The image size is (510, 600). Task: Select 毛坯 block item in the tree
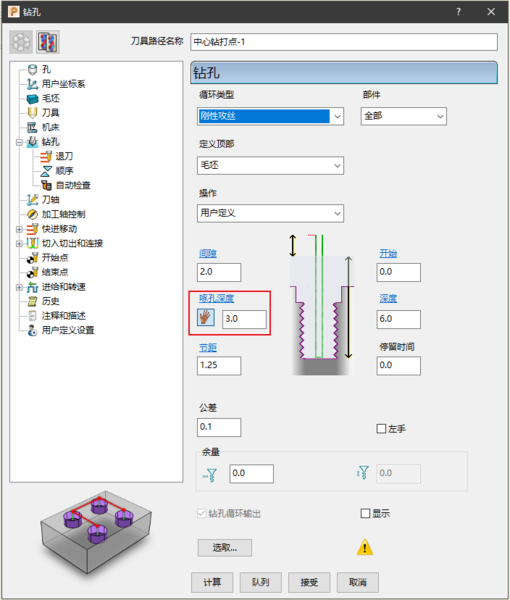(51, 98)
